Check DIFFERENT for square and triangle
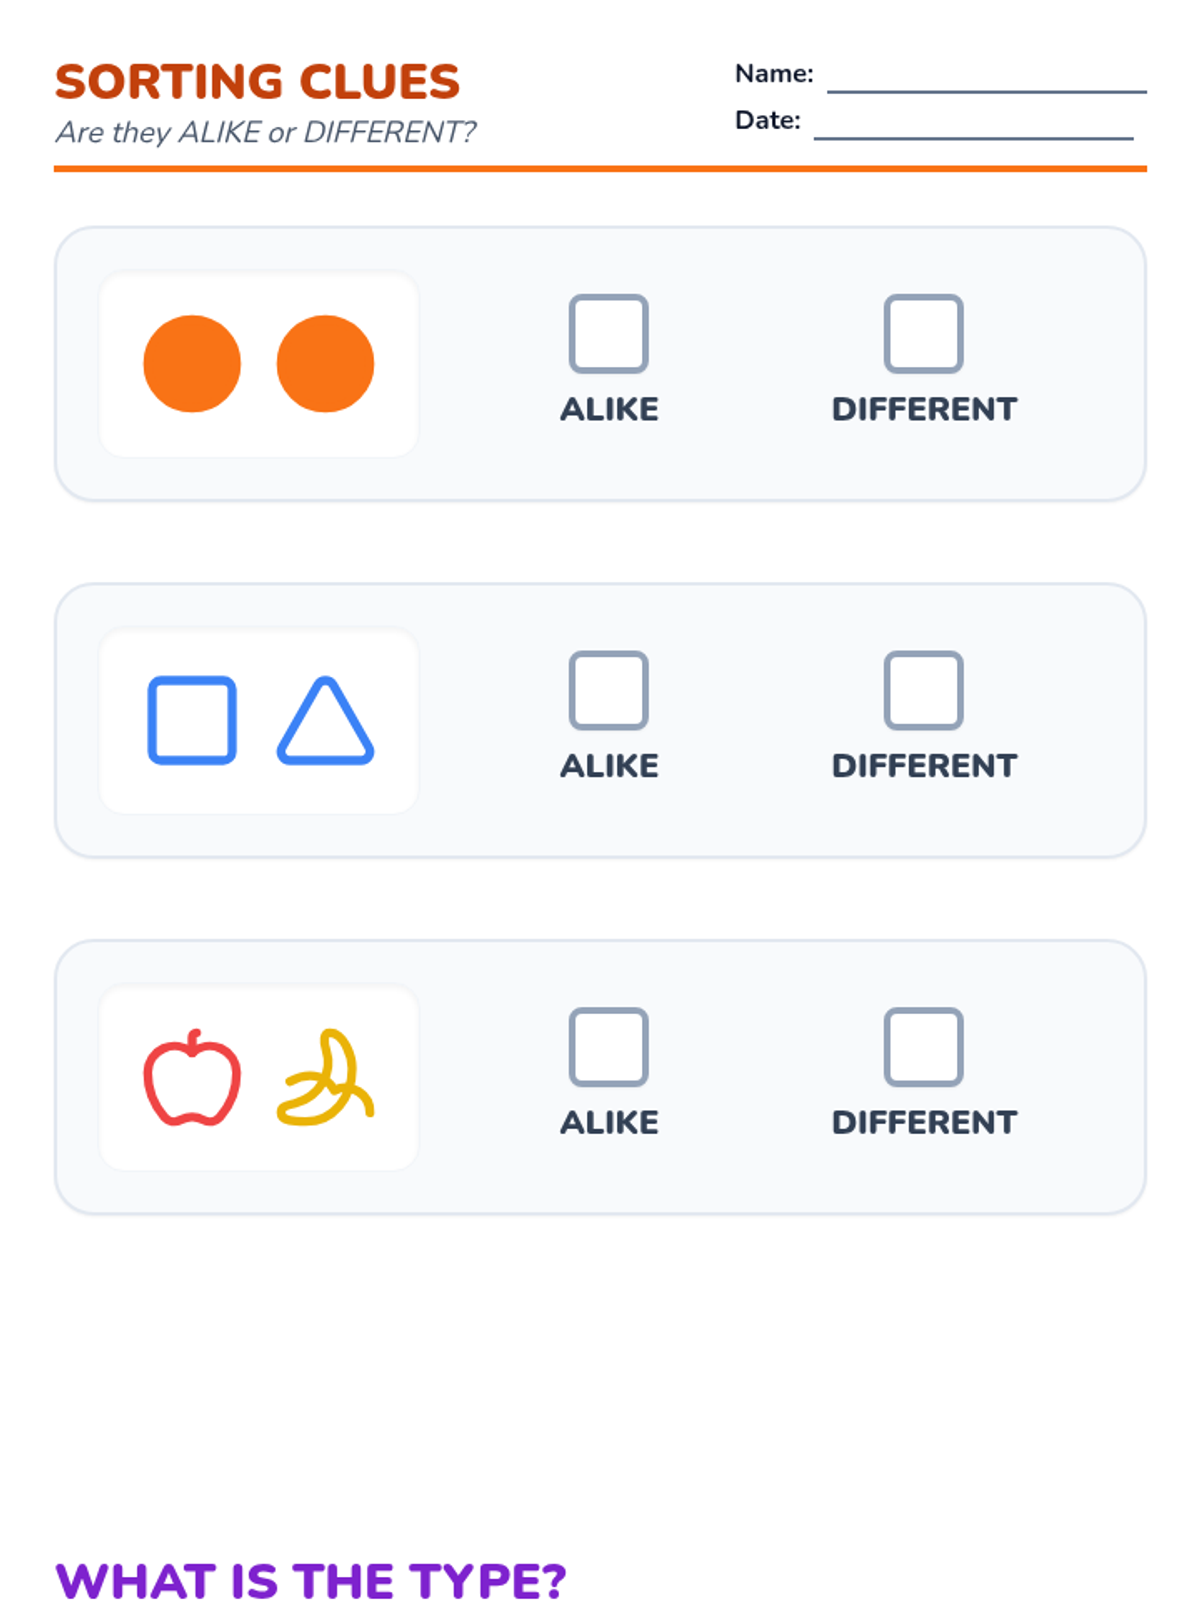The height and width of the screenshot is (1600, 1200). click(x=923, y=690)
